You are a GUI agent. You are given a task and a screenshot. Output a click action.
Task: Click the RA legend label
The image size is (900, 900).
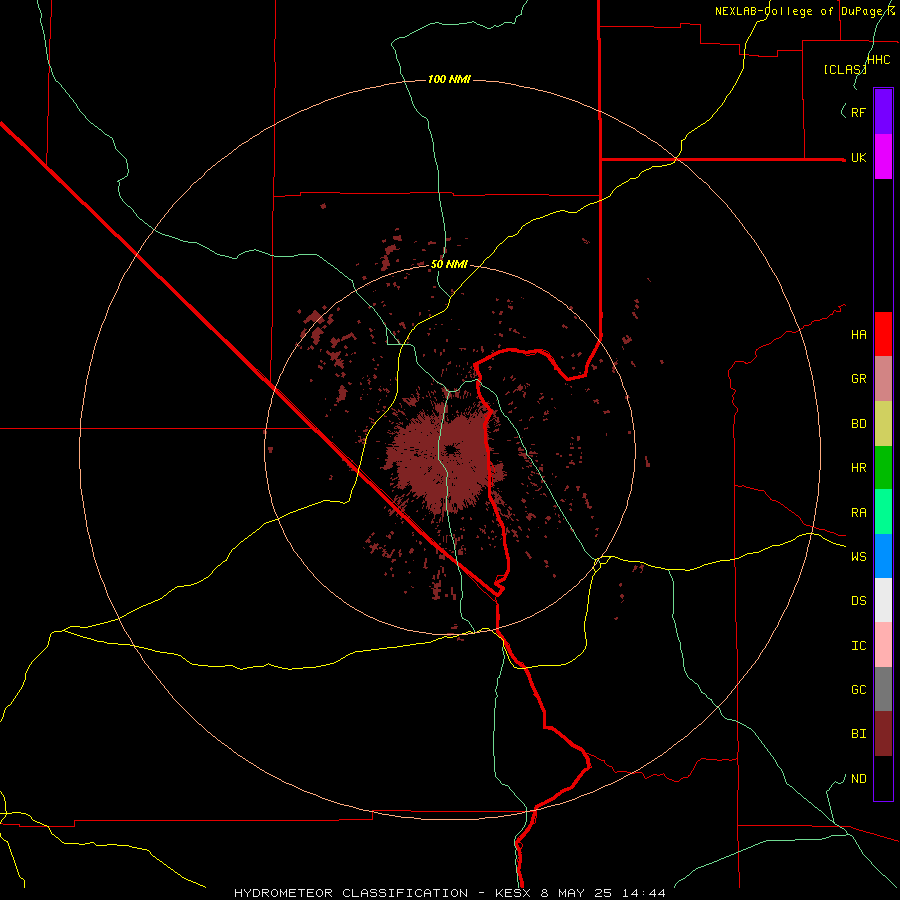click(x=858, y=513)
